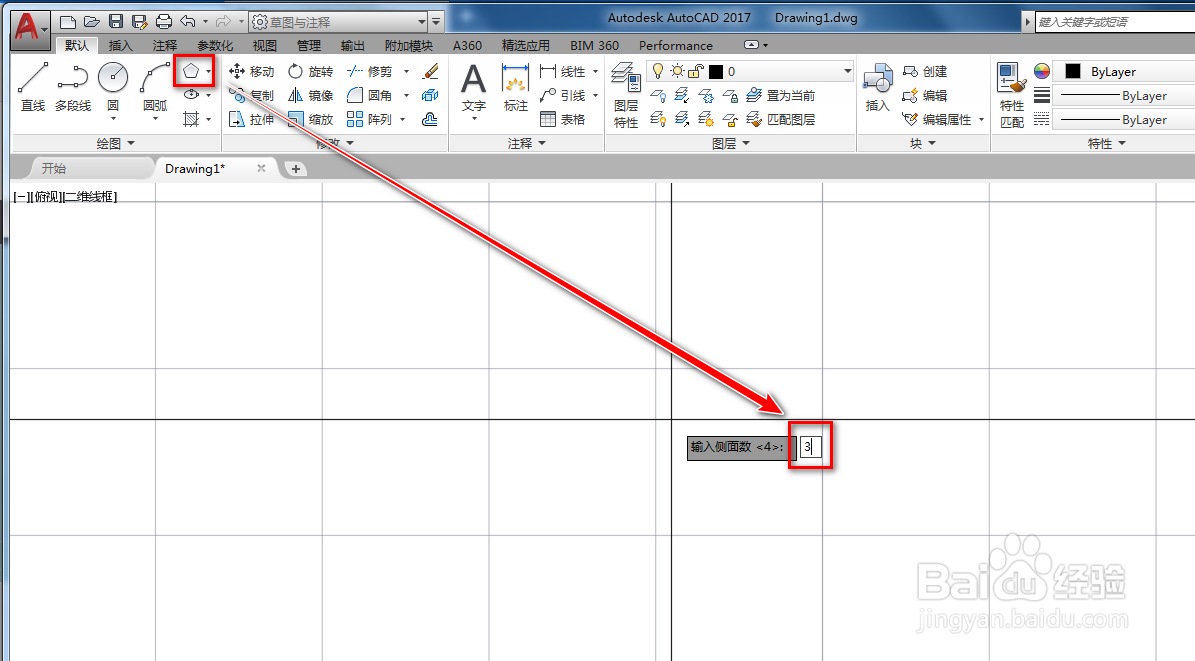Open the 插入 ribbon tab
Image resolution: width=1195 pixels, height=661 pixels.
click(120, 46)
